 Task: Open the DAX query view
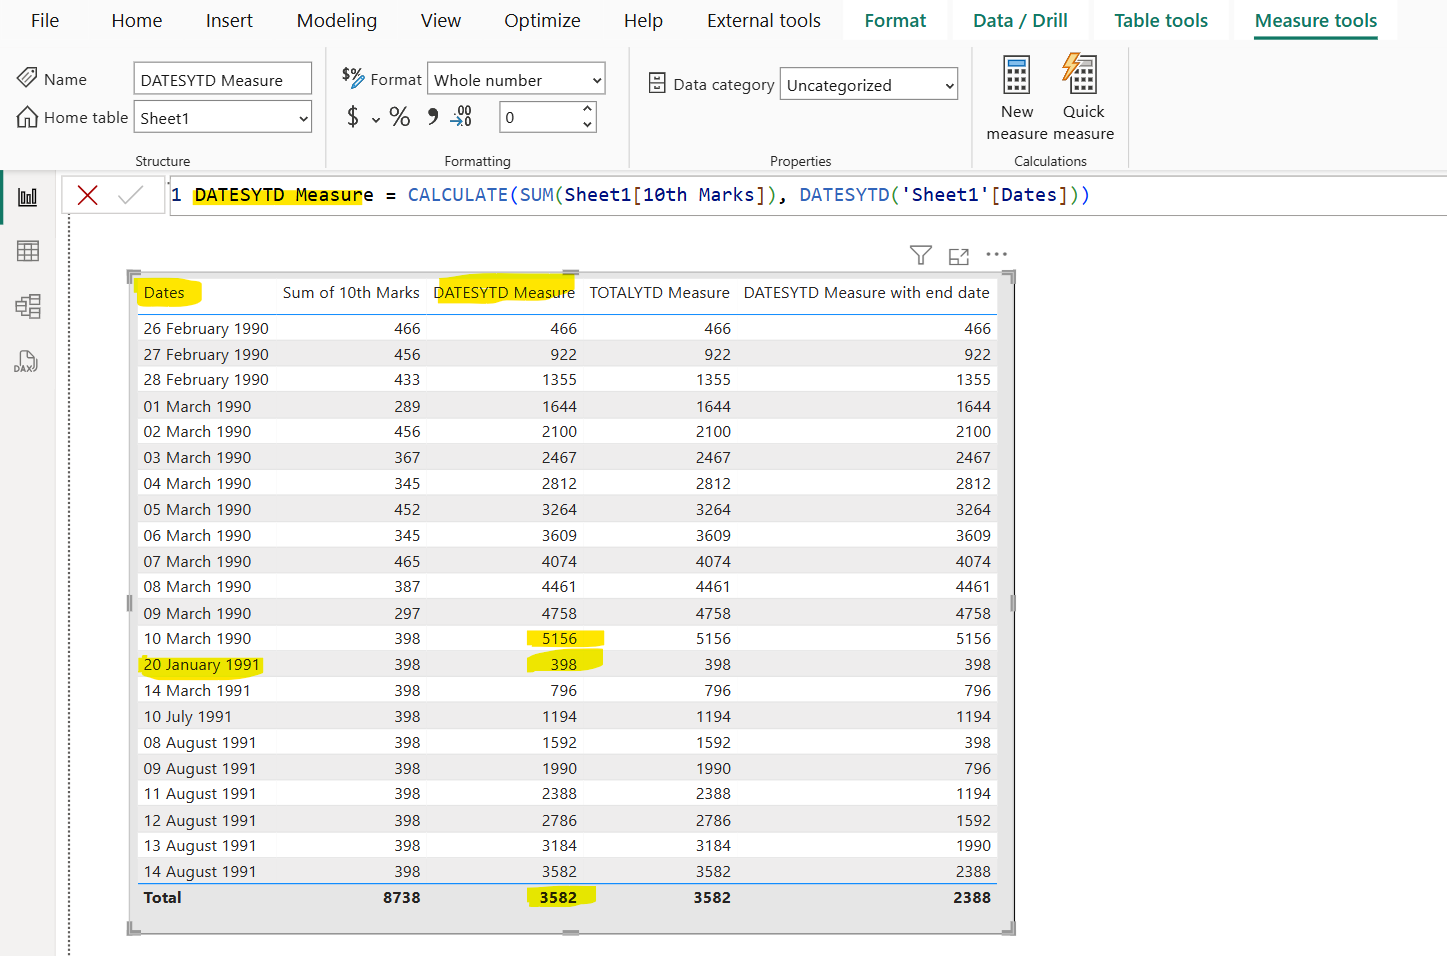[x=27, y=361]
